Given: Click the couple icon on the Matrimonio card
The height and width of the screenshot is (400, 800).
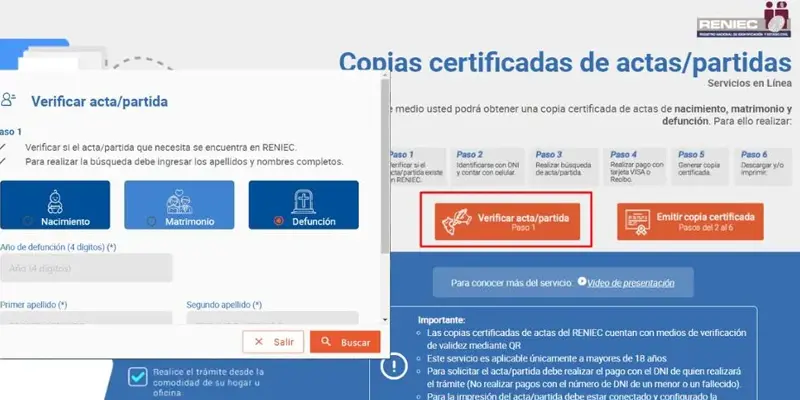Looking at the screenshot, I should (180, 202).
